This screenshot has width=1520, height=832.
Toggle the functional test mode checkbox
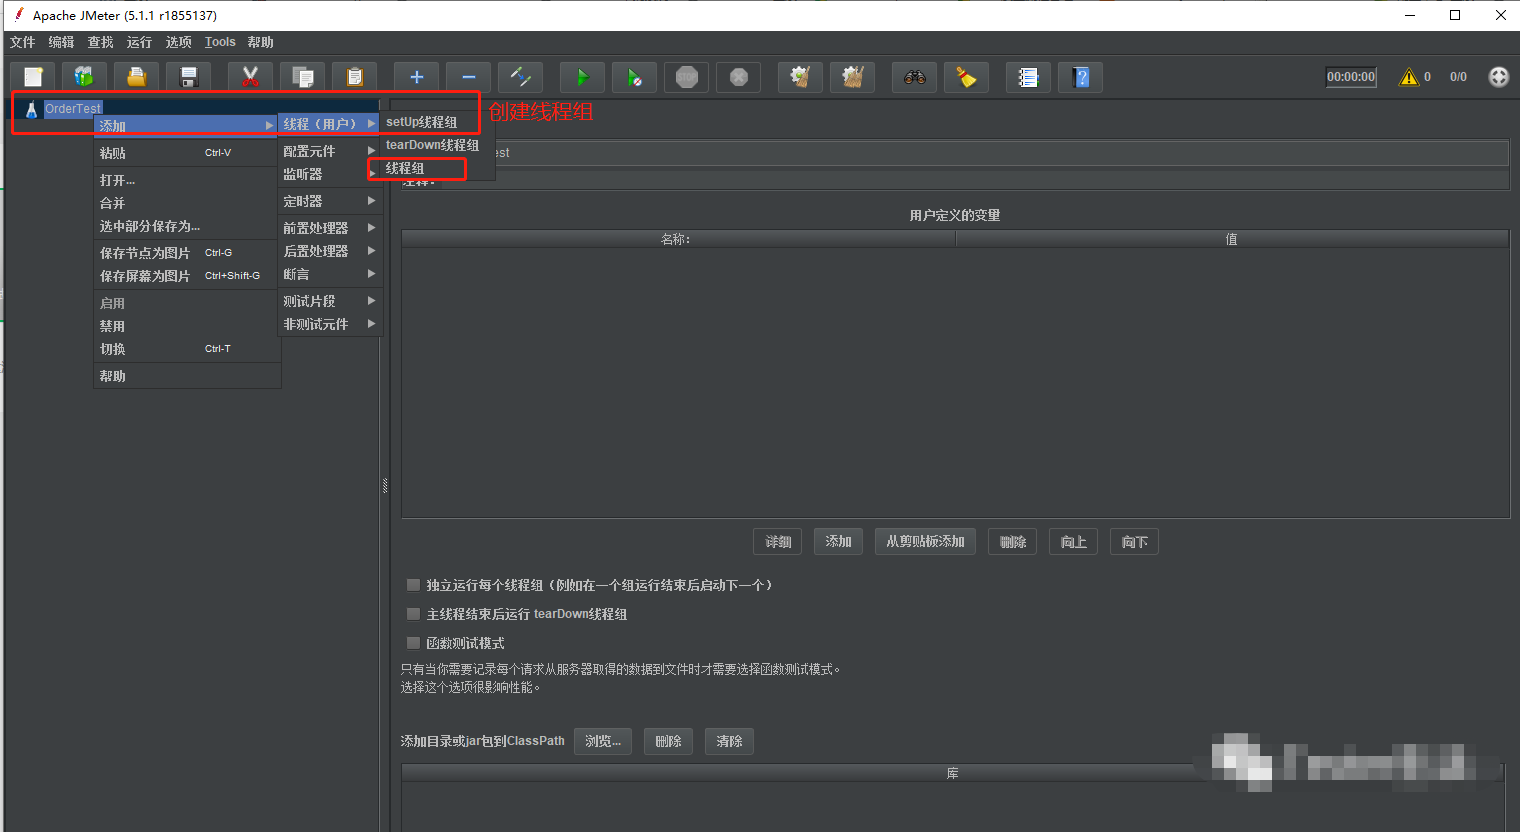pos(413,643)
